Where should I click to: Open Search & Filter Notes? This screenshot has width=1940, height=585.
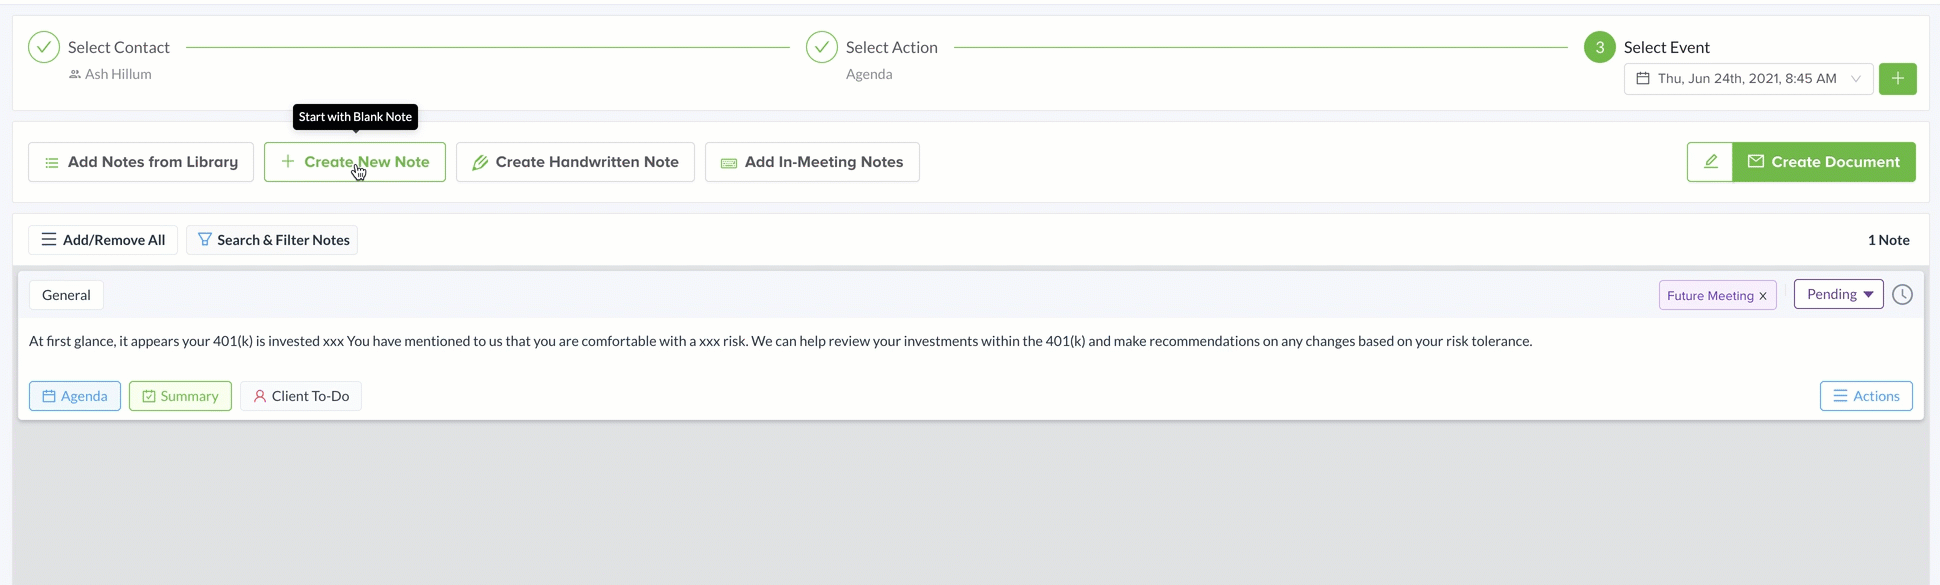[272, 240]
